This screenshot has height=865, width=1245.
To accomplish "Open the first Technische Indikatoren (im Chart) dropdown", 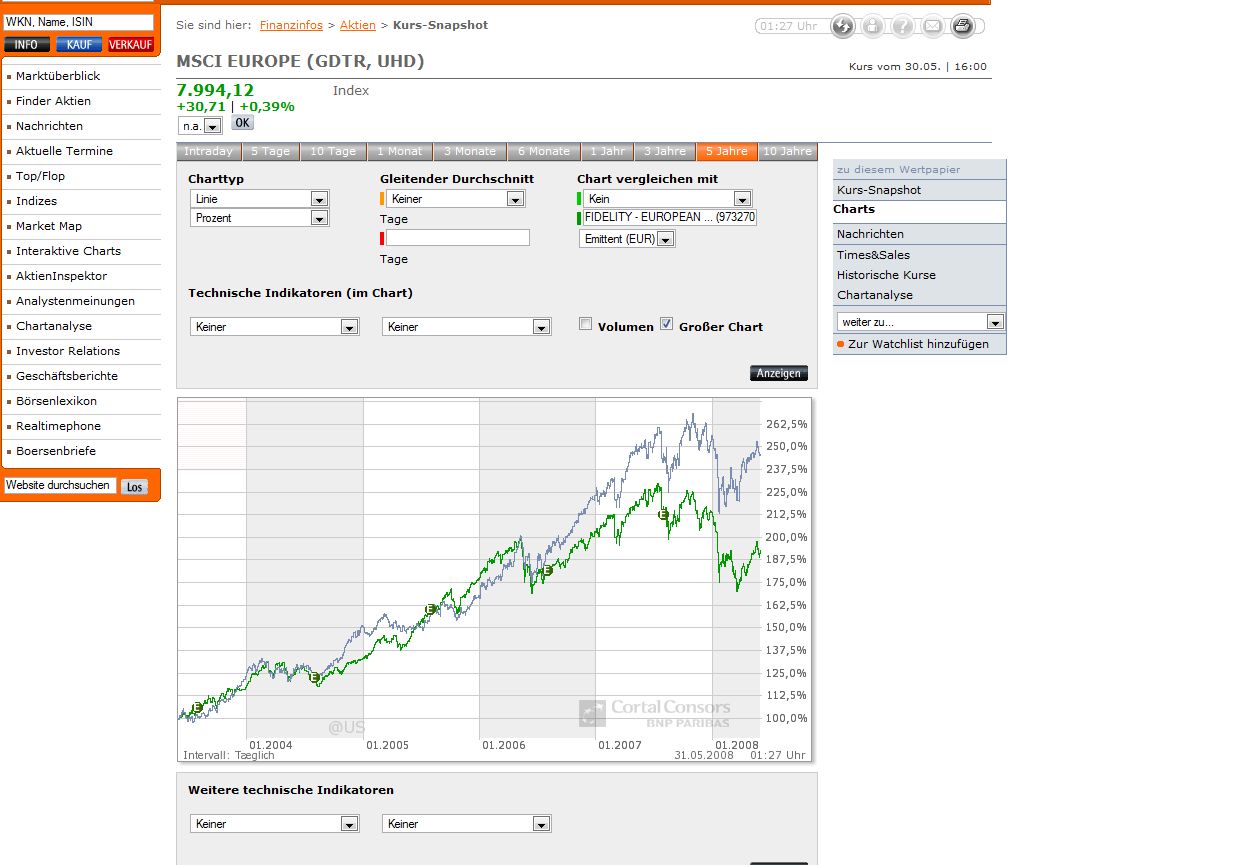I will click(x=275, y=327).
